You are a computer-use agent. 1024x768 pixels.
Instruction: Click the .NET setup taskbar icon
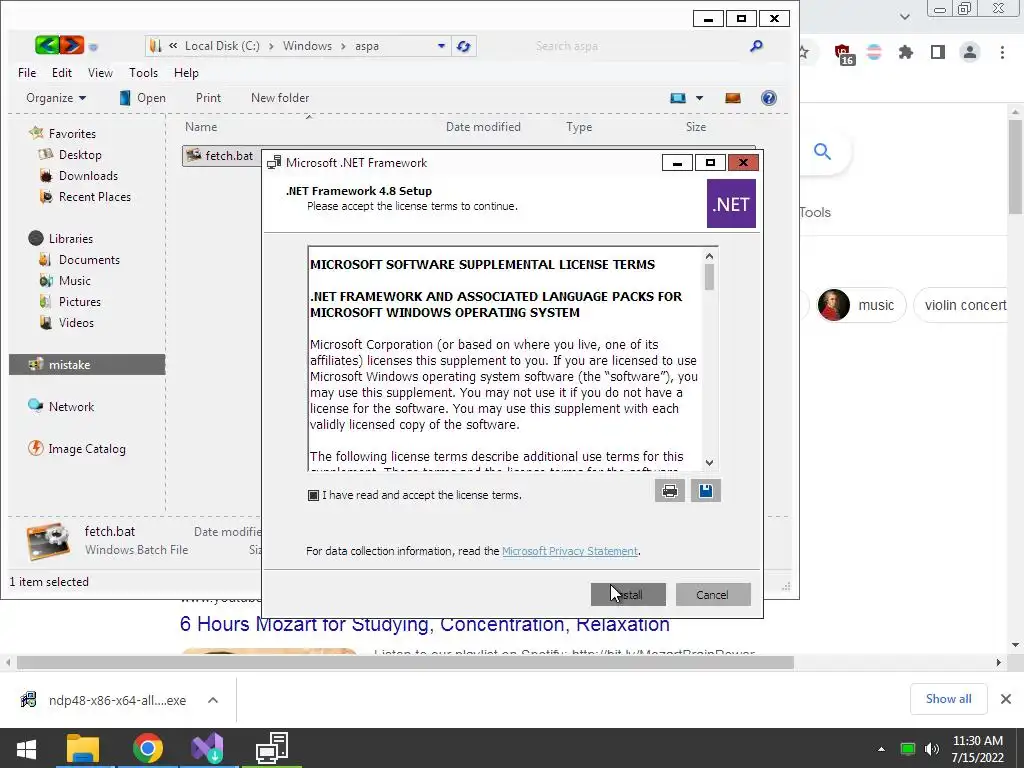click(272, 748)
